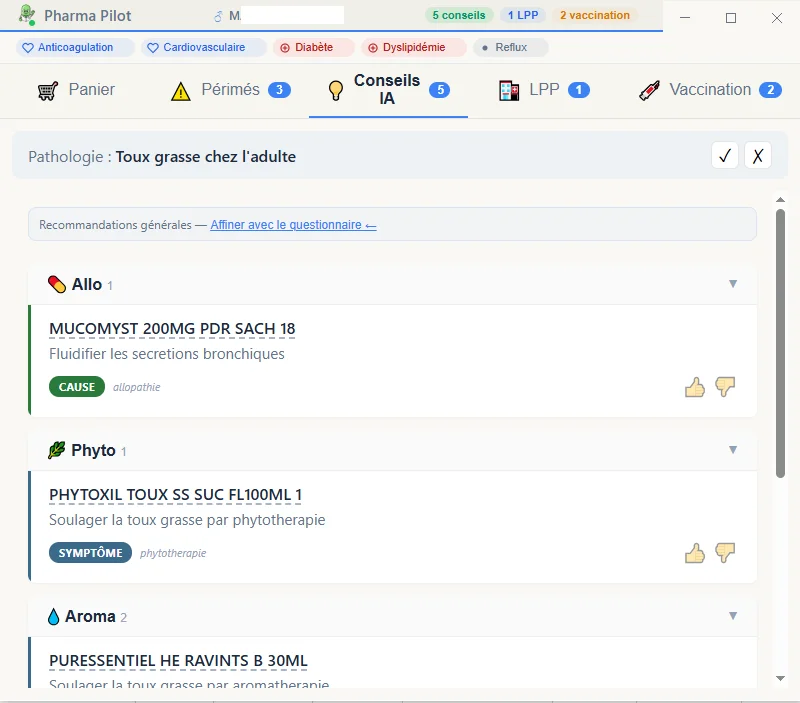800x703 pixels.
Task: Give thumbs down to MUCOMYST 200MG
Action: click(x=724, y=387)
